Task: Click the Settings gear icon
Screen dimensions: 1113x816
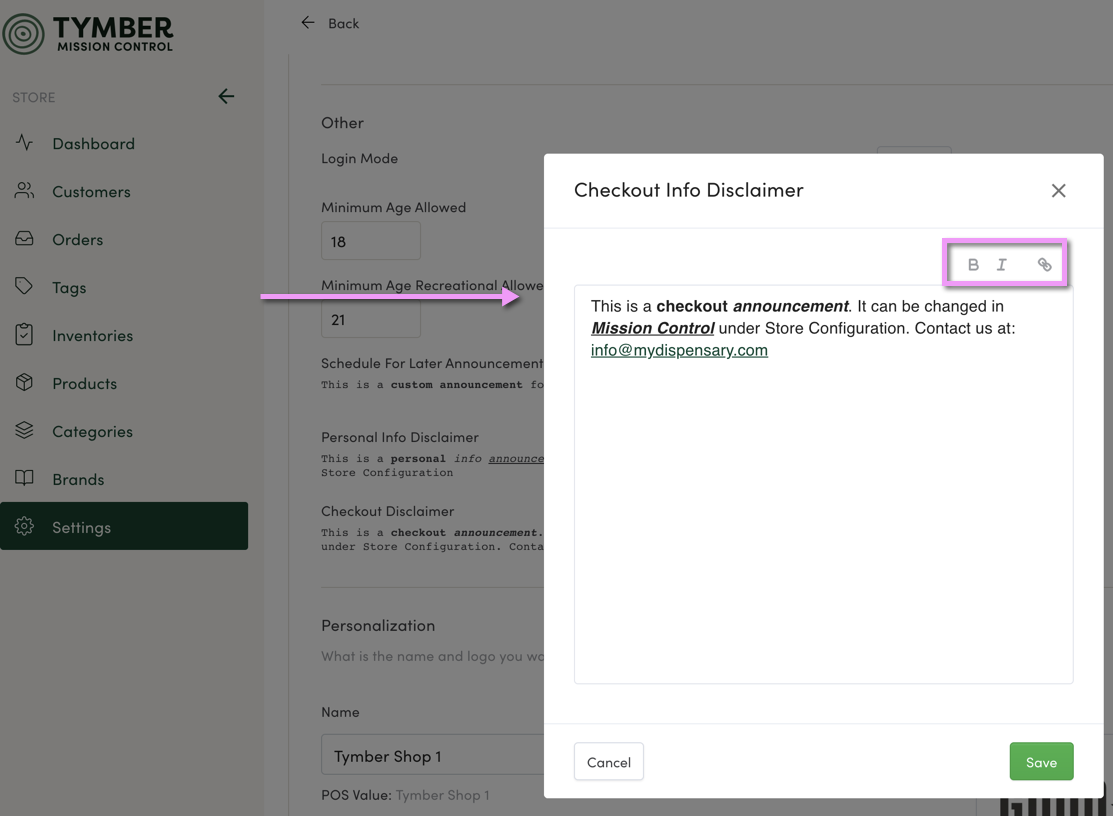Action: [x=25, y=527]
